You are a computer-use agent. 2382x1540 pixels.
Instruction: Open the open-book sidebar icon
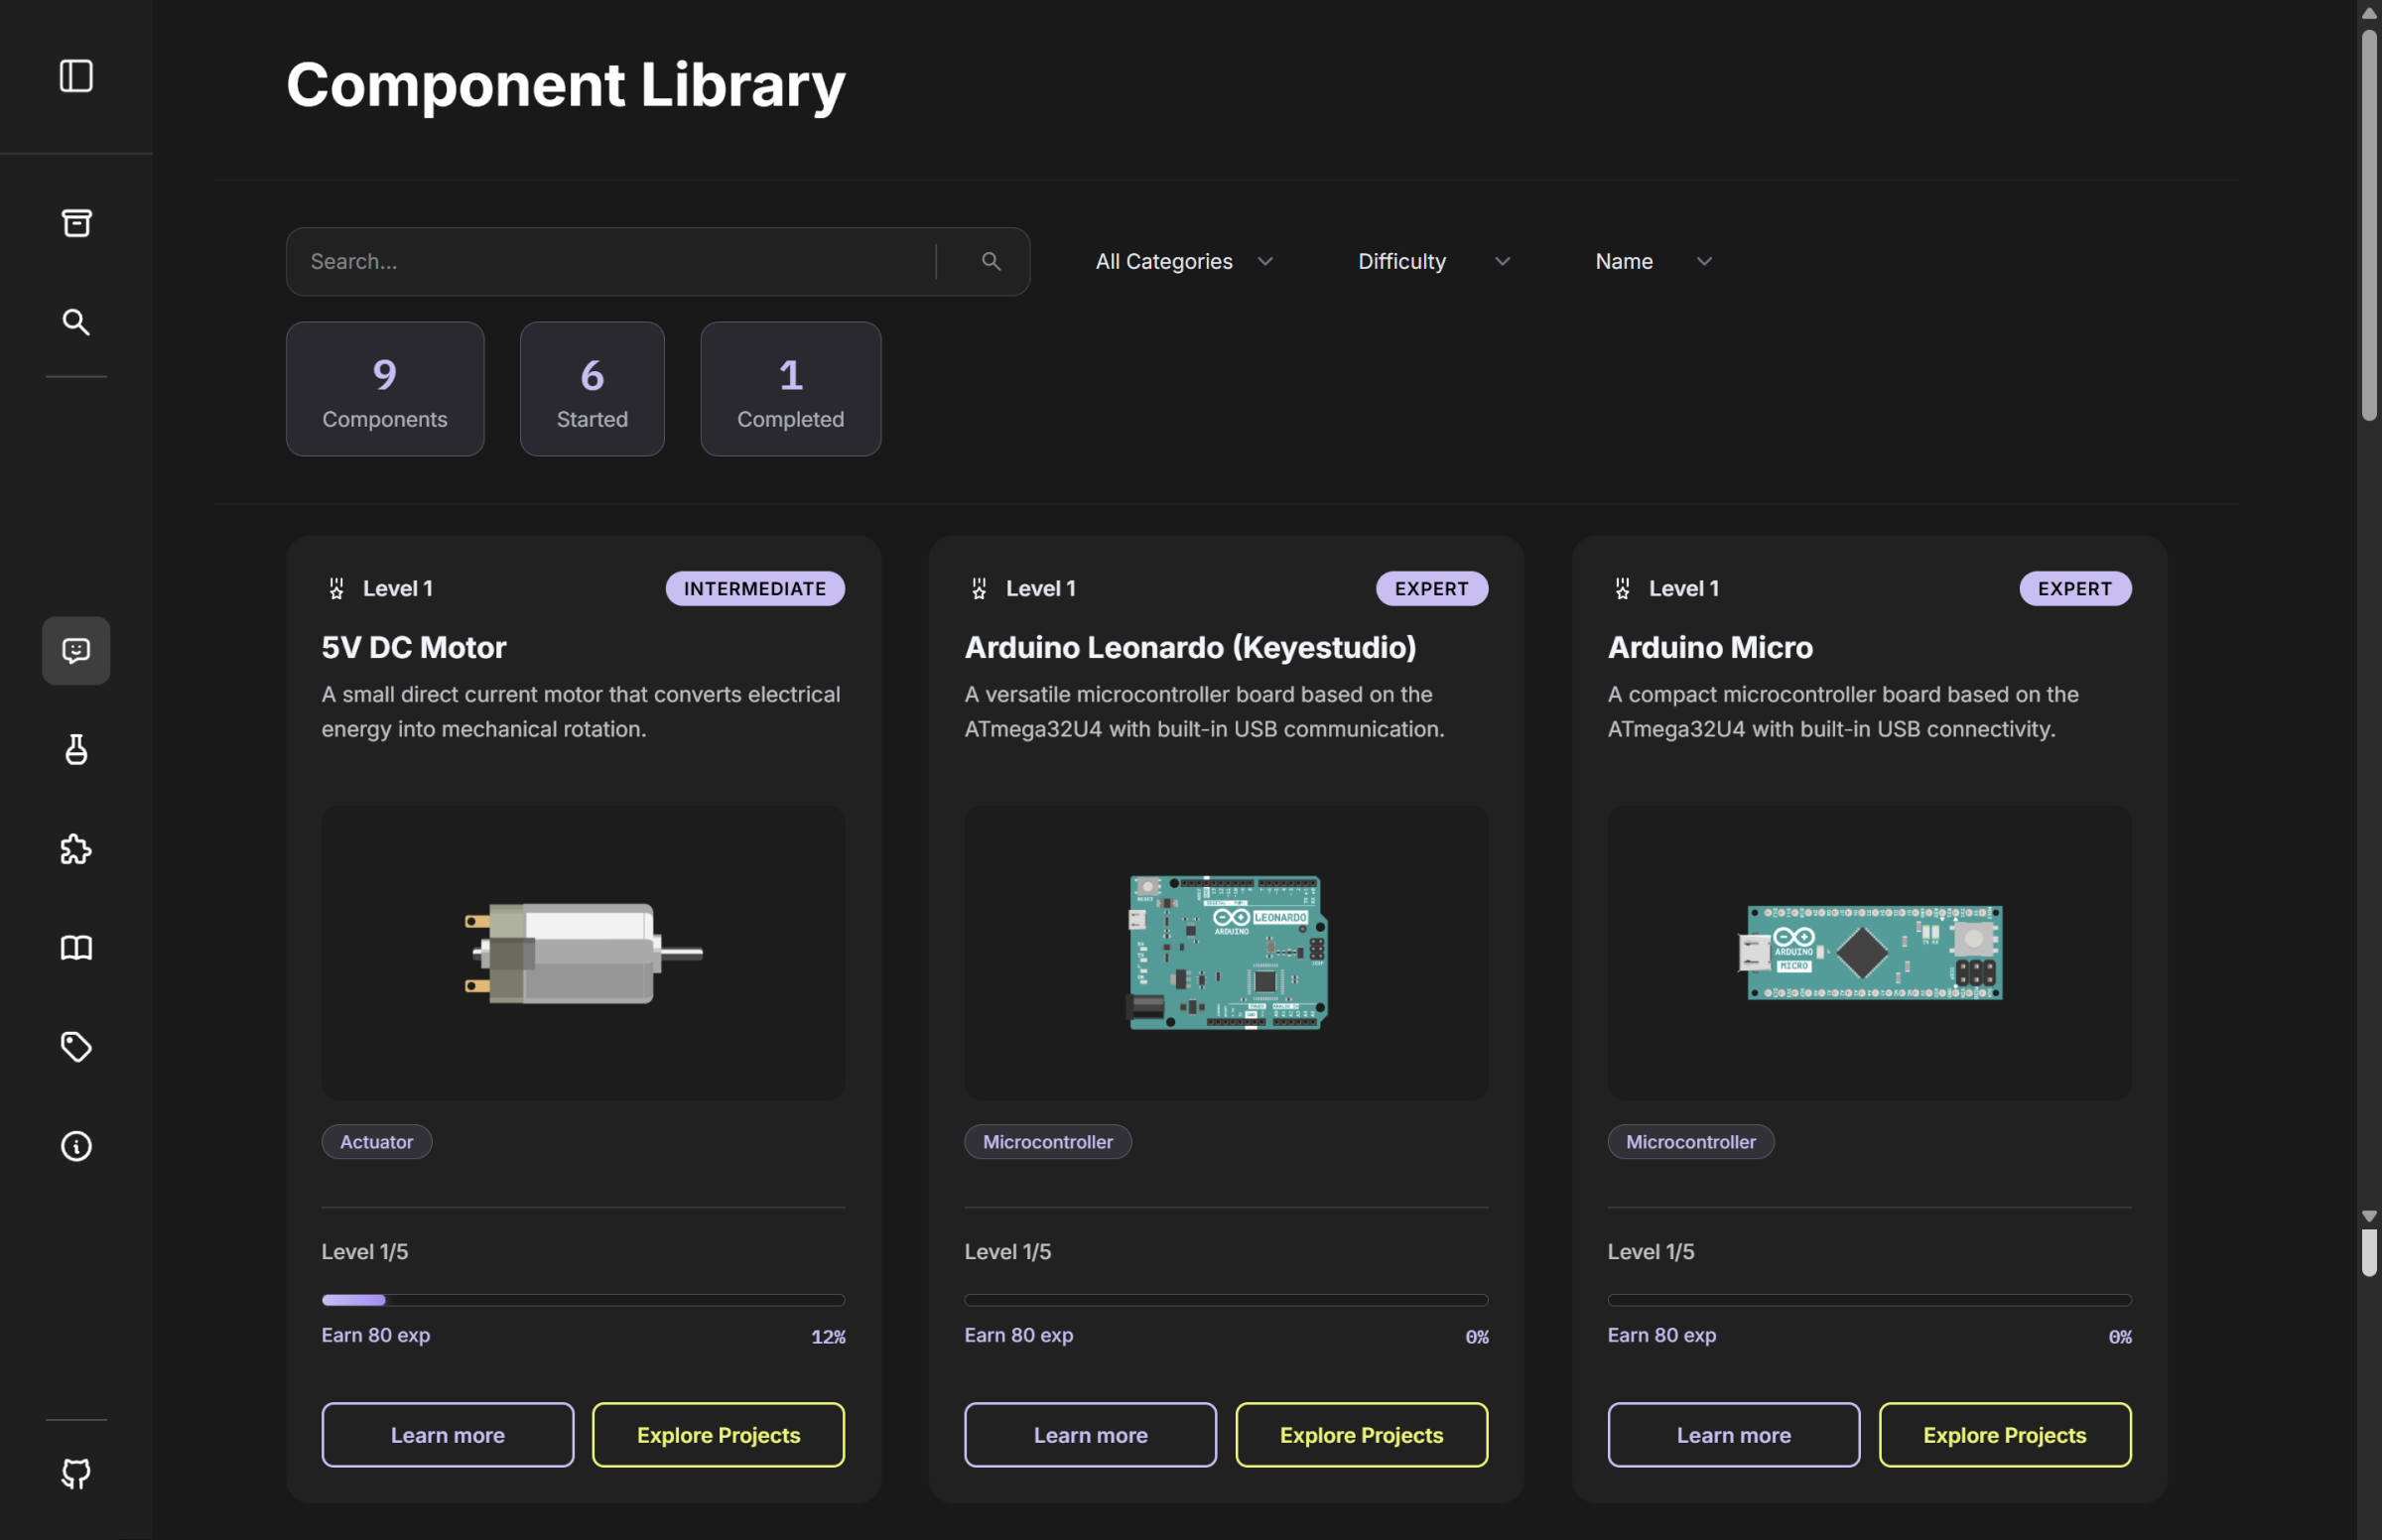coord(76,947)
